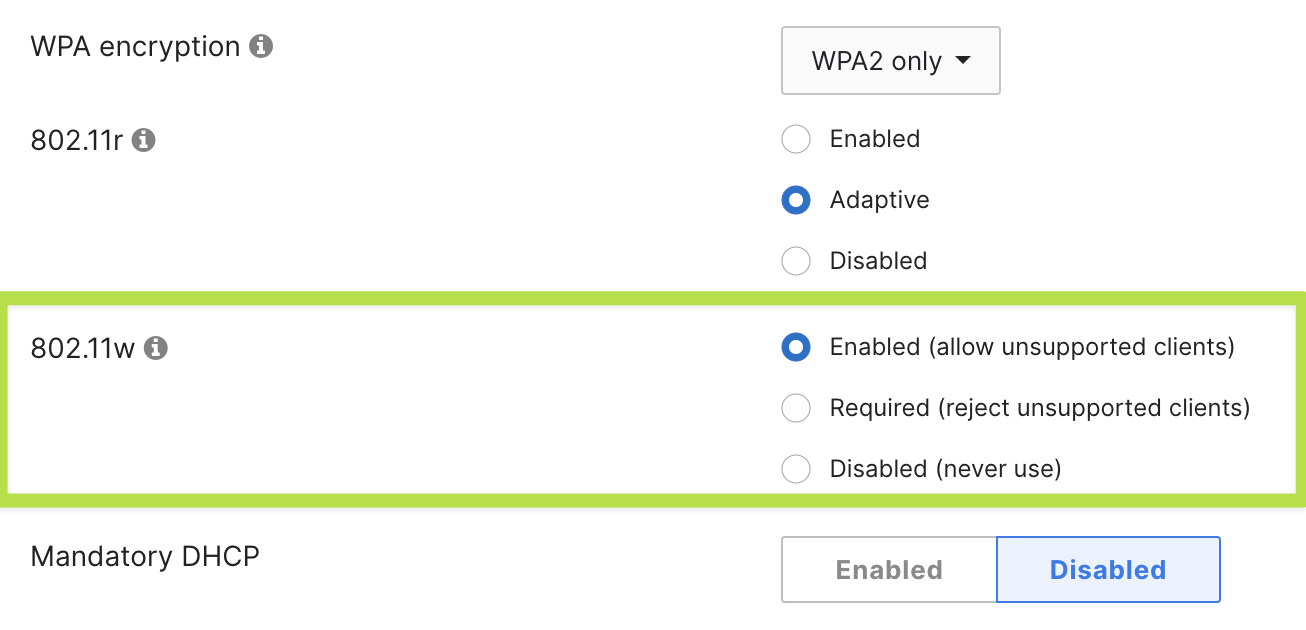
Task: Click the info icon beside WPA encryption
Action: [x=261, y=47]
